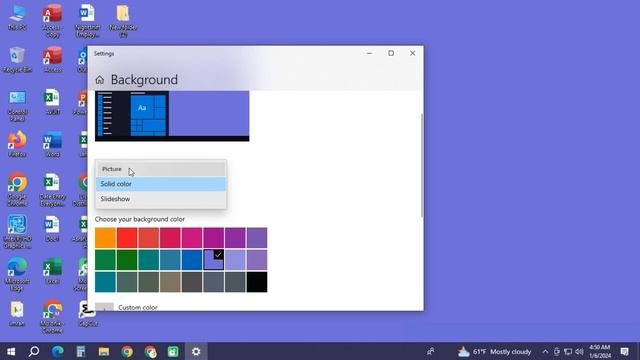The image size is (640, 360).
Task: Show hidden tray icons chevron
Action: (545, 351)
